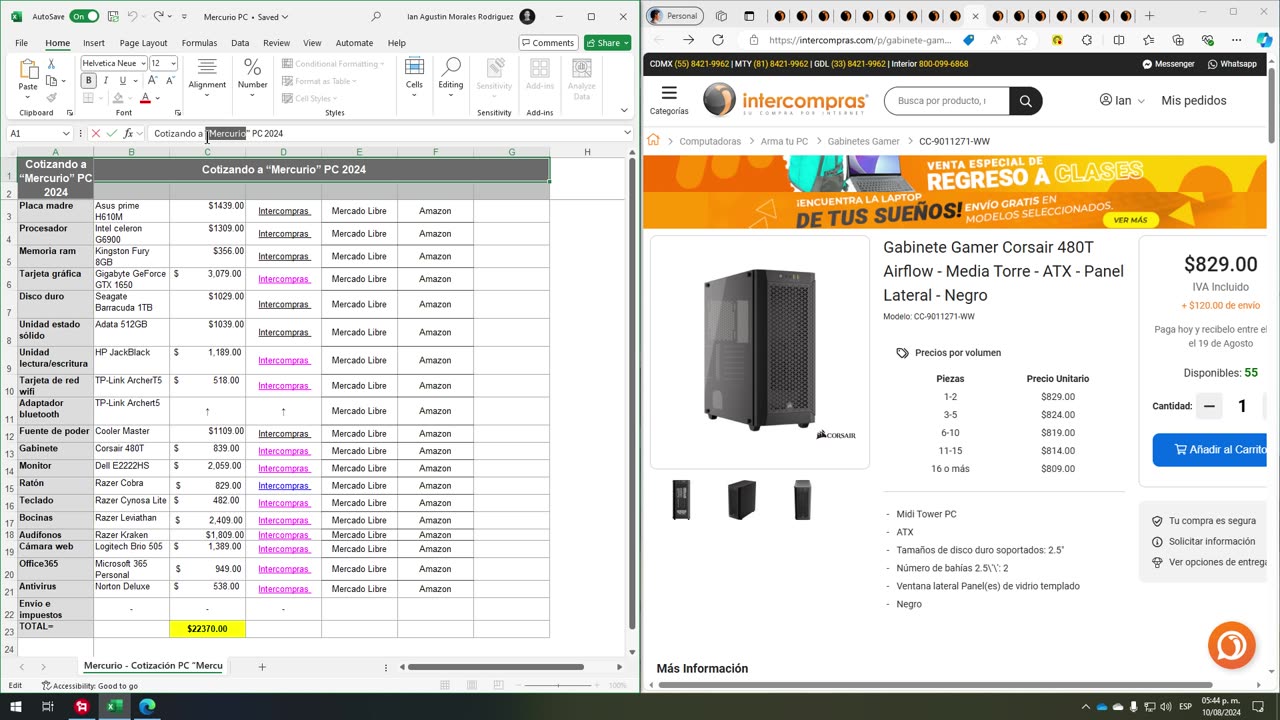Image resolution: width=1280 pixels, height=720 pixels.
Task: Open the Formulas ribbon tab
Action: (199, 43)
